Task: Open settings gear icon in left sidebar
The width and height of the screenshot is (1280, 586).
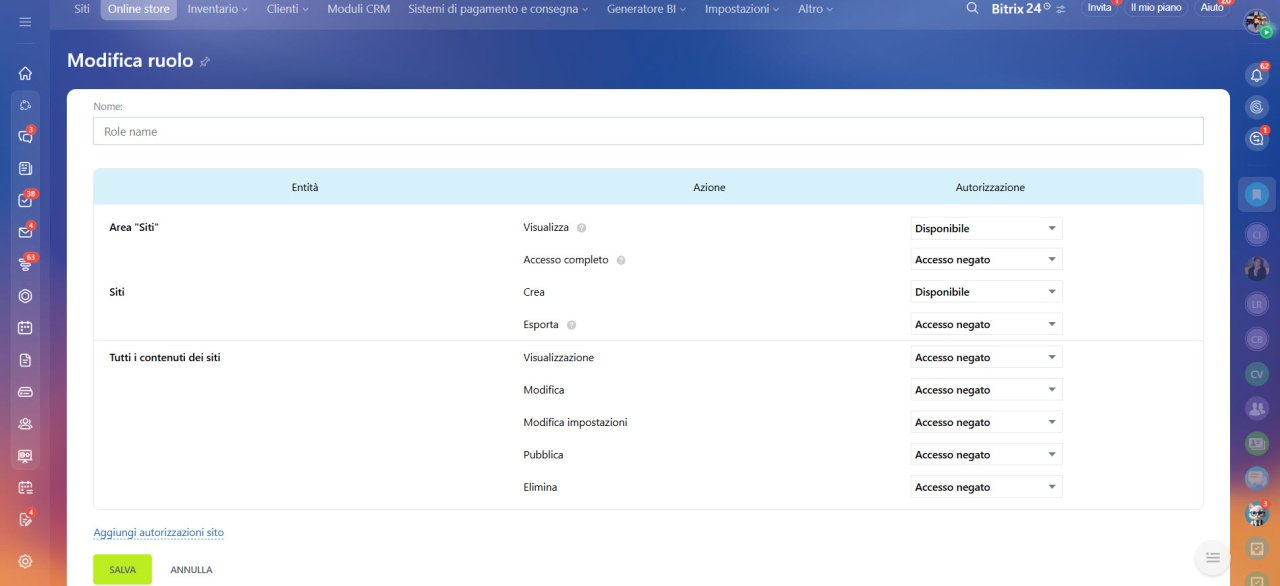Action: click(25, 561)
